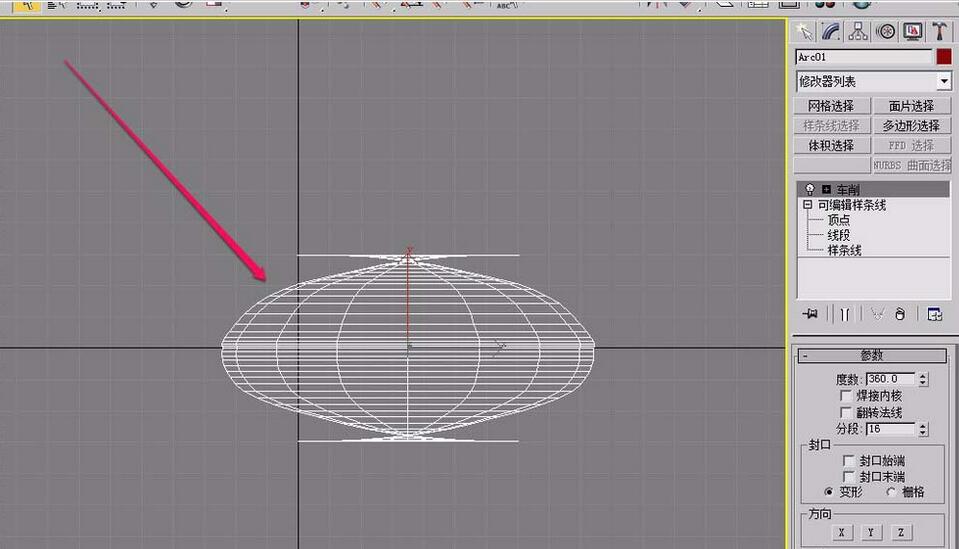Switch to the Modify panel tab
959x549 pixels.
pyautogui.click(x=831, y=31)
